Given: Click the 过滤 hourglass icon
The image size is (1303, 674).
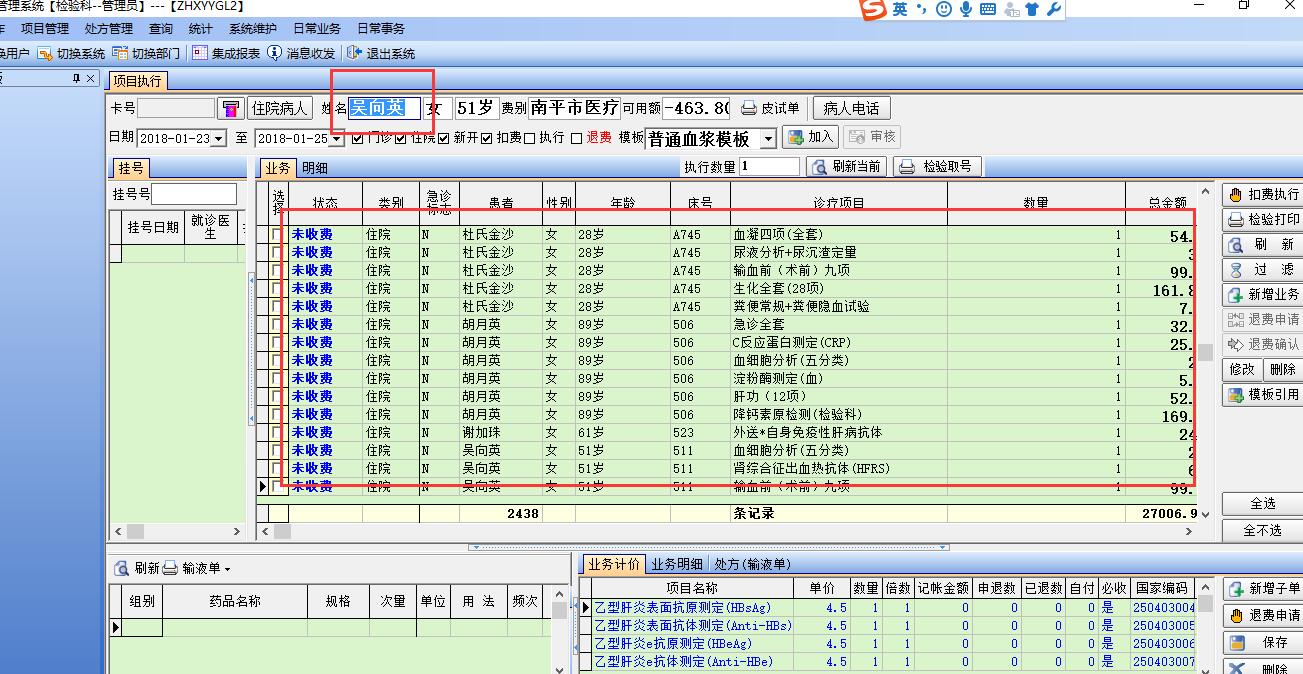Looking at the screenshot, I should pyautogui.click(x=1235, y=270).
